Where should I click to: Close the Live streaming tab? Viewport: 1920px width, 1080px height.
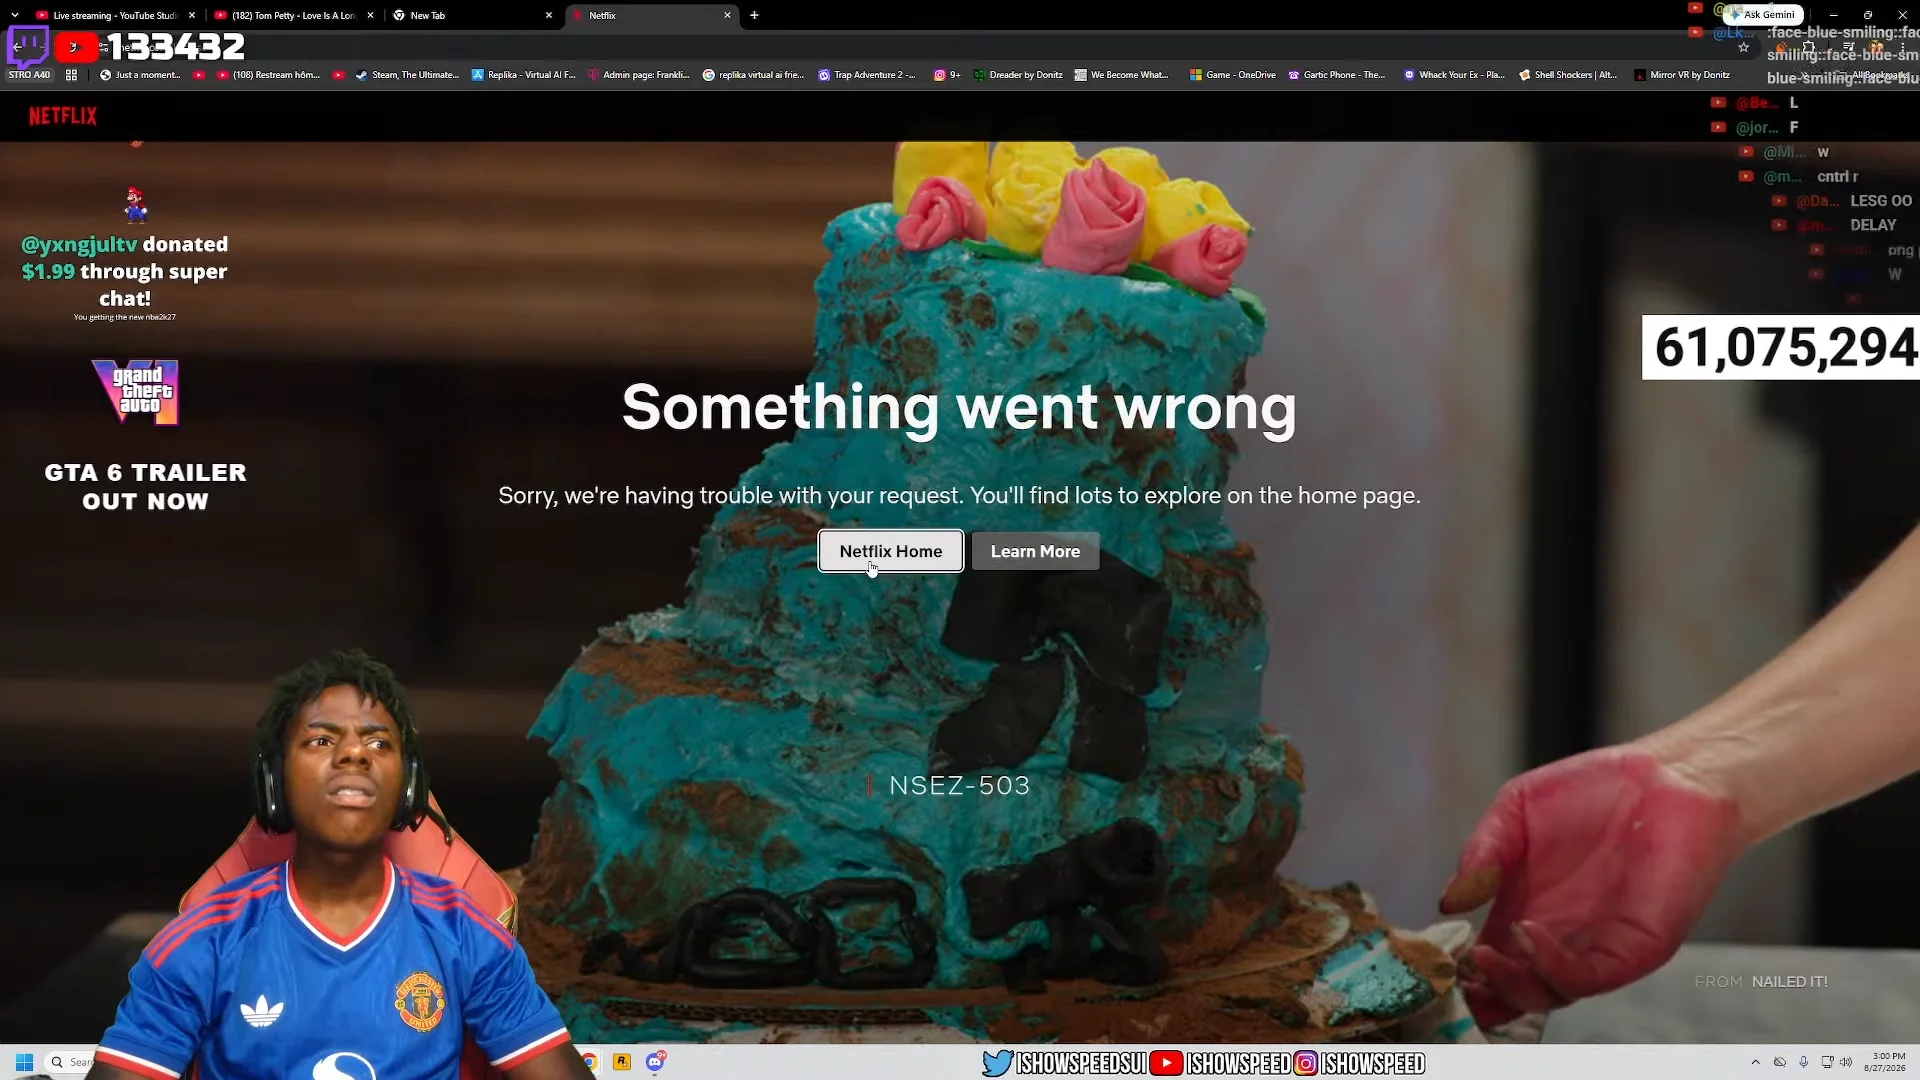click(192, 15)
